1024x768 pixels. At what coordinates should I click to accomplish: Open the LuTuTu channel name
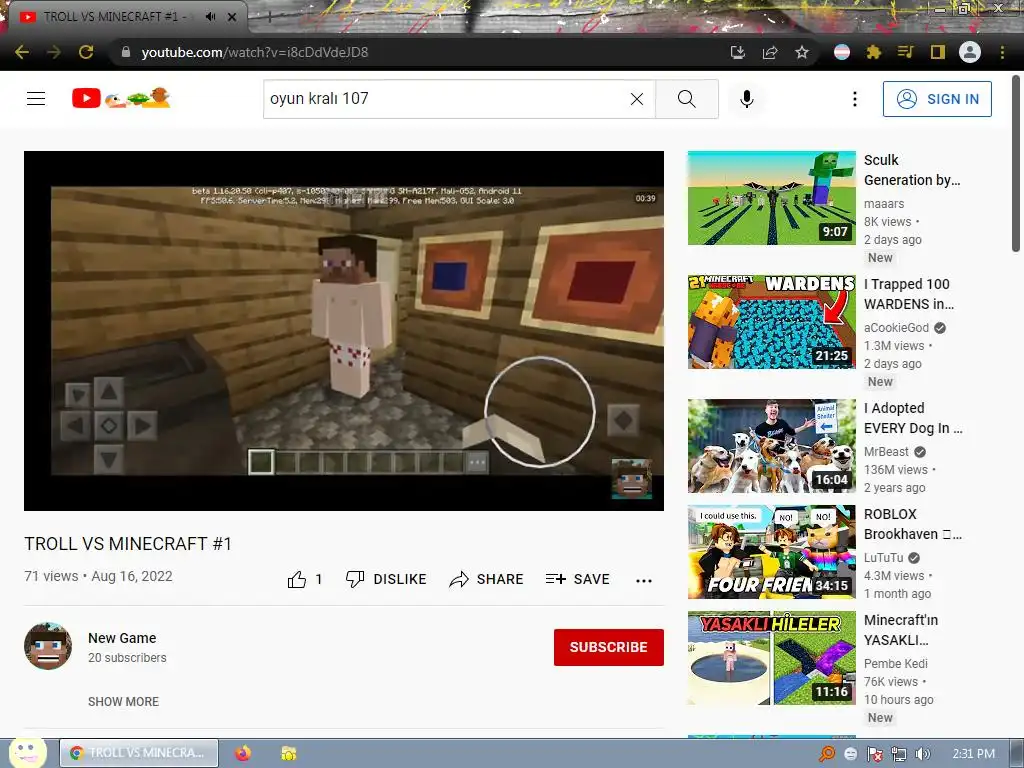[x=883, y=558]
